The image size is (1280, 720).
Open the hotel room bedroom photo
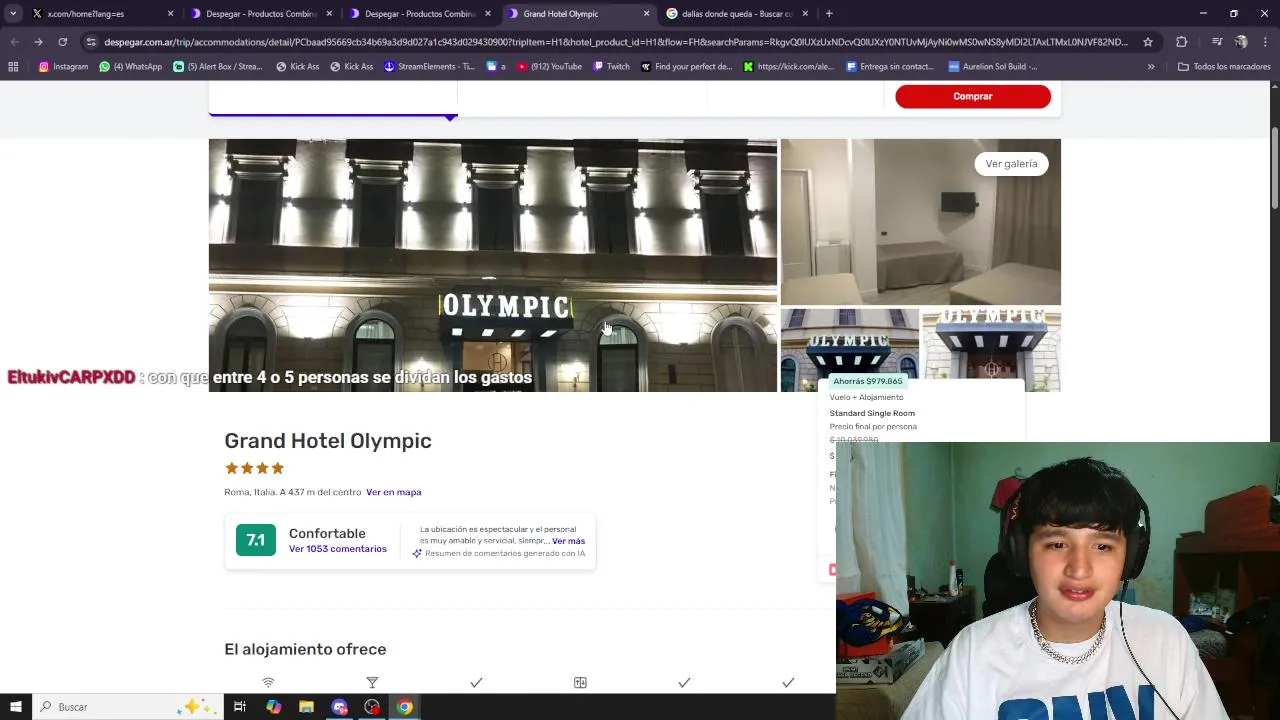tap(920, 222)
